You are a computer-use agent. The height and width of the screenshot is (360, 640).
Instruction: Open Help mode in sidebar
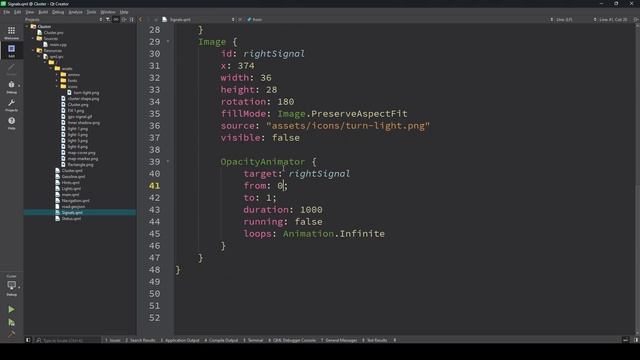tap(11, 123)
